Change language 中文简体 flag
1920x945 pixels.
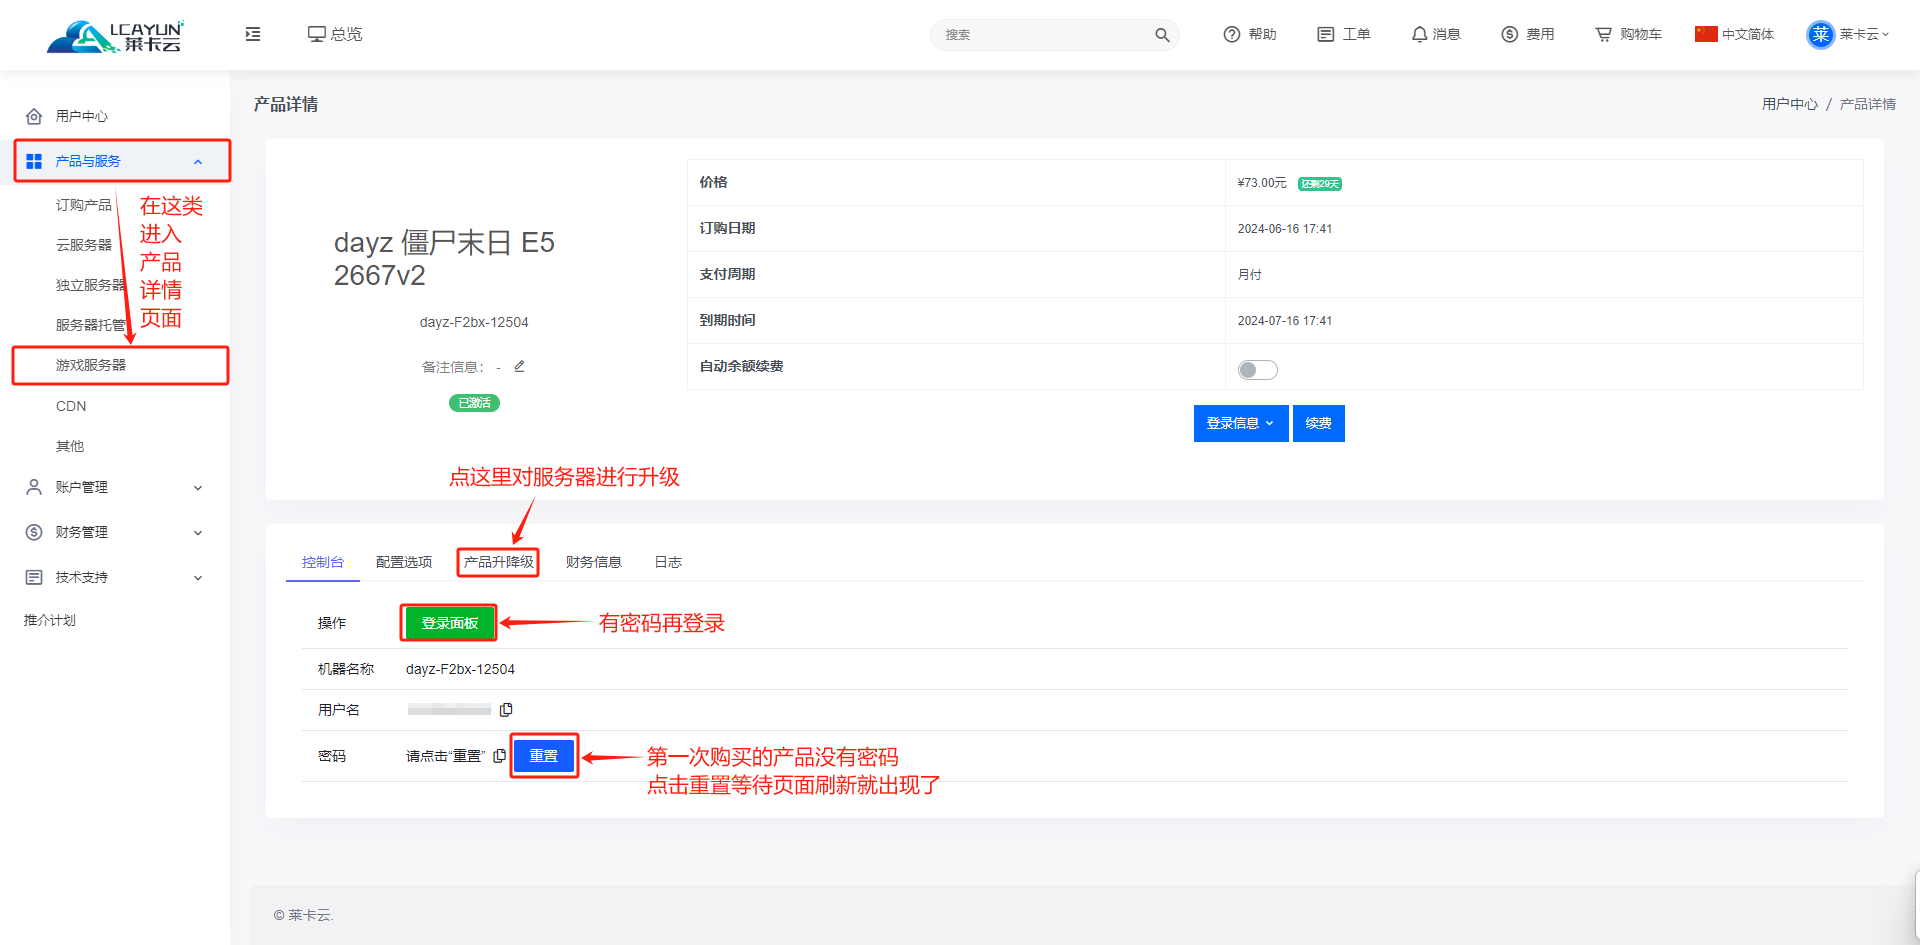tap(1735, 34)
